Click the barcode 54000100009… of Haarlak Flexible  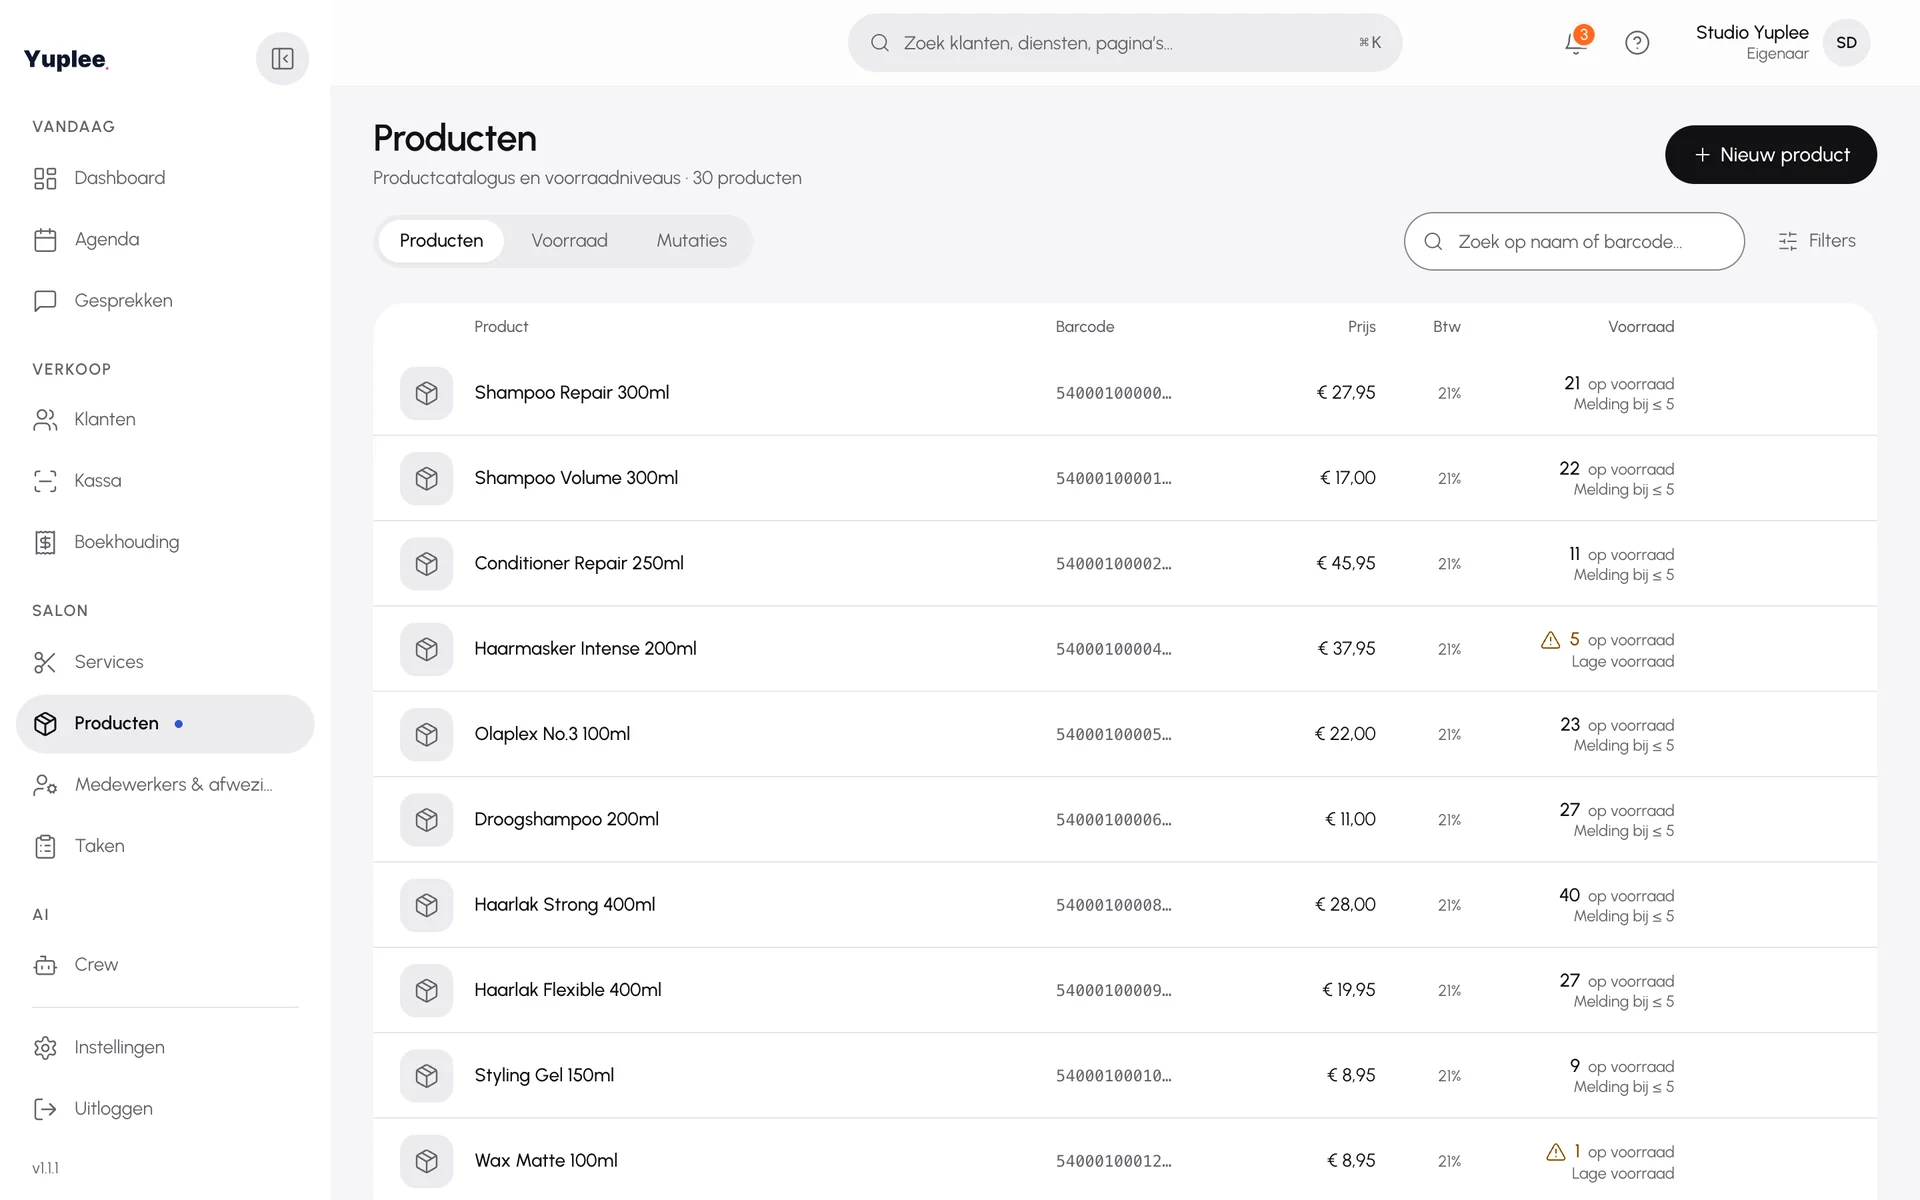[1113, 991]
